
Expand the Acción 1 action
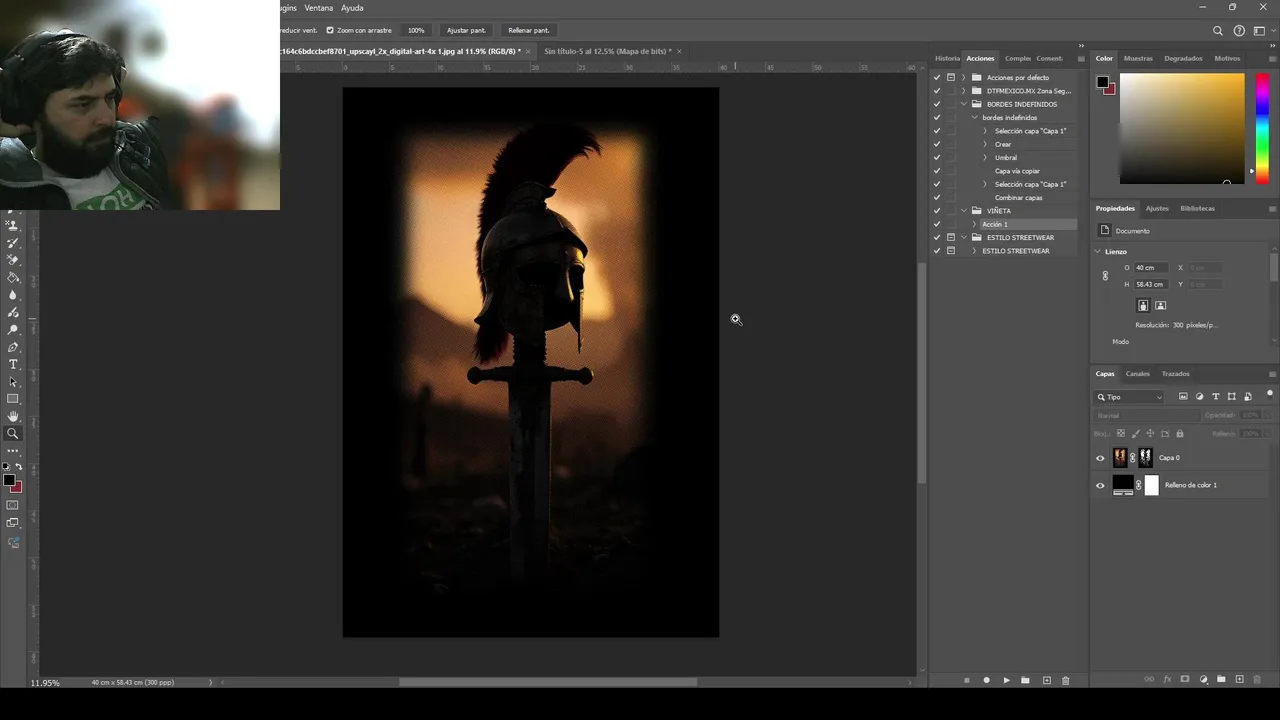(975, 224)
